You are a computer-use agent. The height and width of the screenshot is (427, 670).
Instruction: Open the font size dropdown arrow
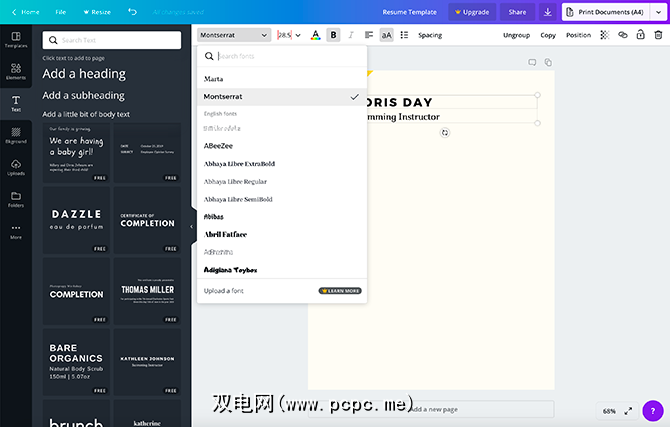click(298, 35)
